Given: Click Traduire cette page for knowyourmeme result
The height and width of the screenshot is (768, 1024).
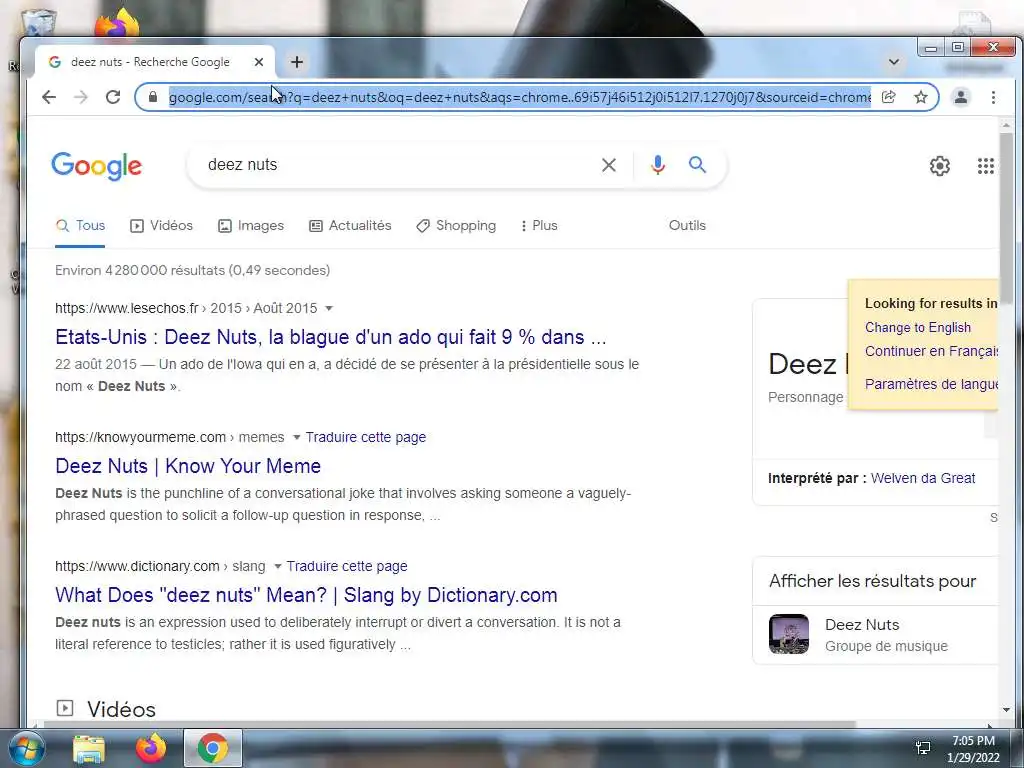Looking at the screenshot, I should point(366,437).
